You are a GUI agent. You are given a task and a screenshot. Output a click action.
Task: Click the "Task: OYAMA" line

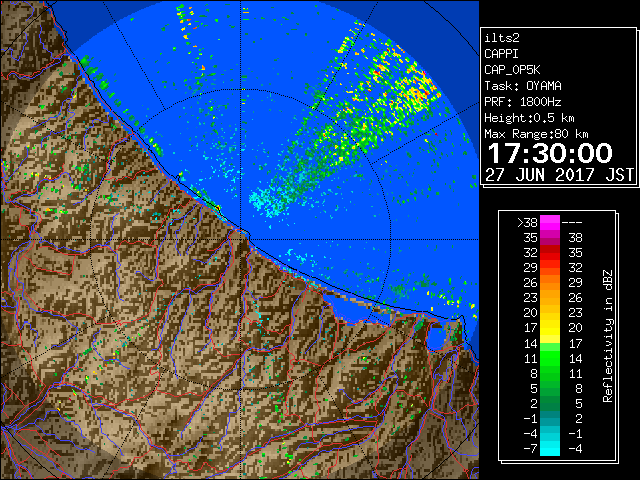point(523,86)
